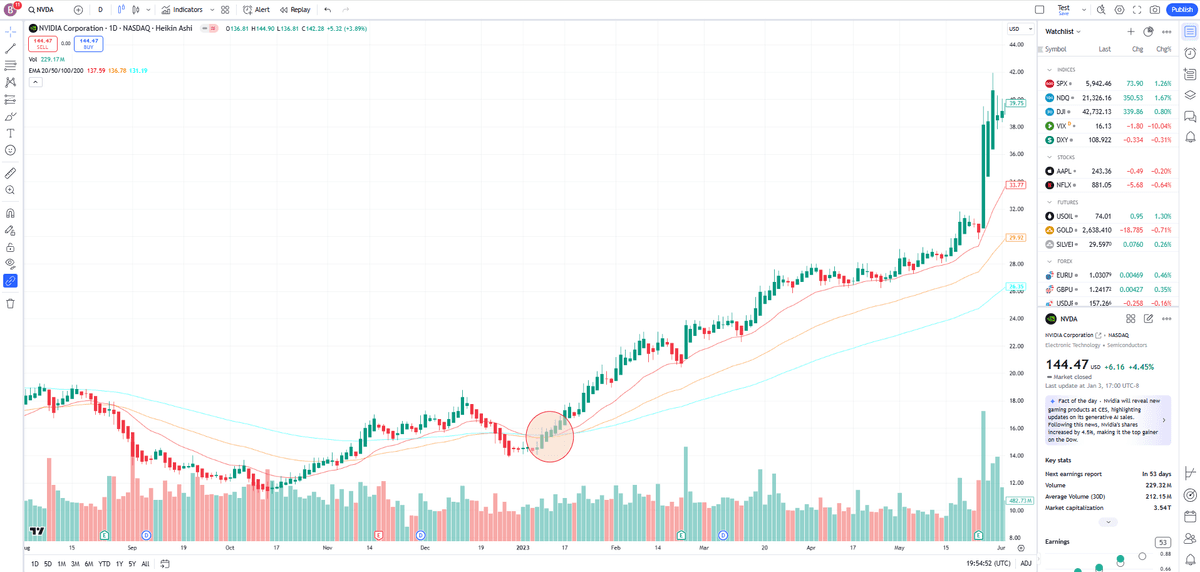The height and width of the screenshot is (572, 1200).
Task: Select the trend line drawing tool
Action: (x=10, y=48)
